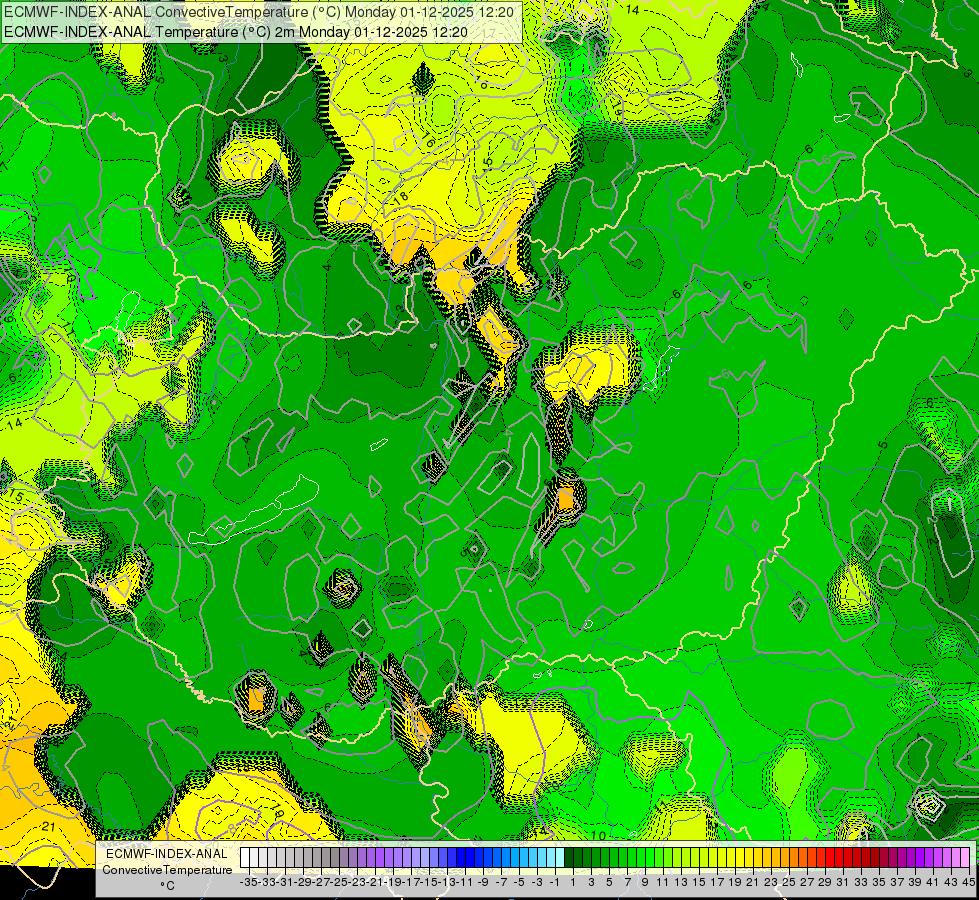The height and width of the screenshot is (900, 979).
Task: Click the -35 value on the legend scale
Action: (248, 882)
